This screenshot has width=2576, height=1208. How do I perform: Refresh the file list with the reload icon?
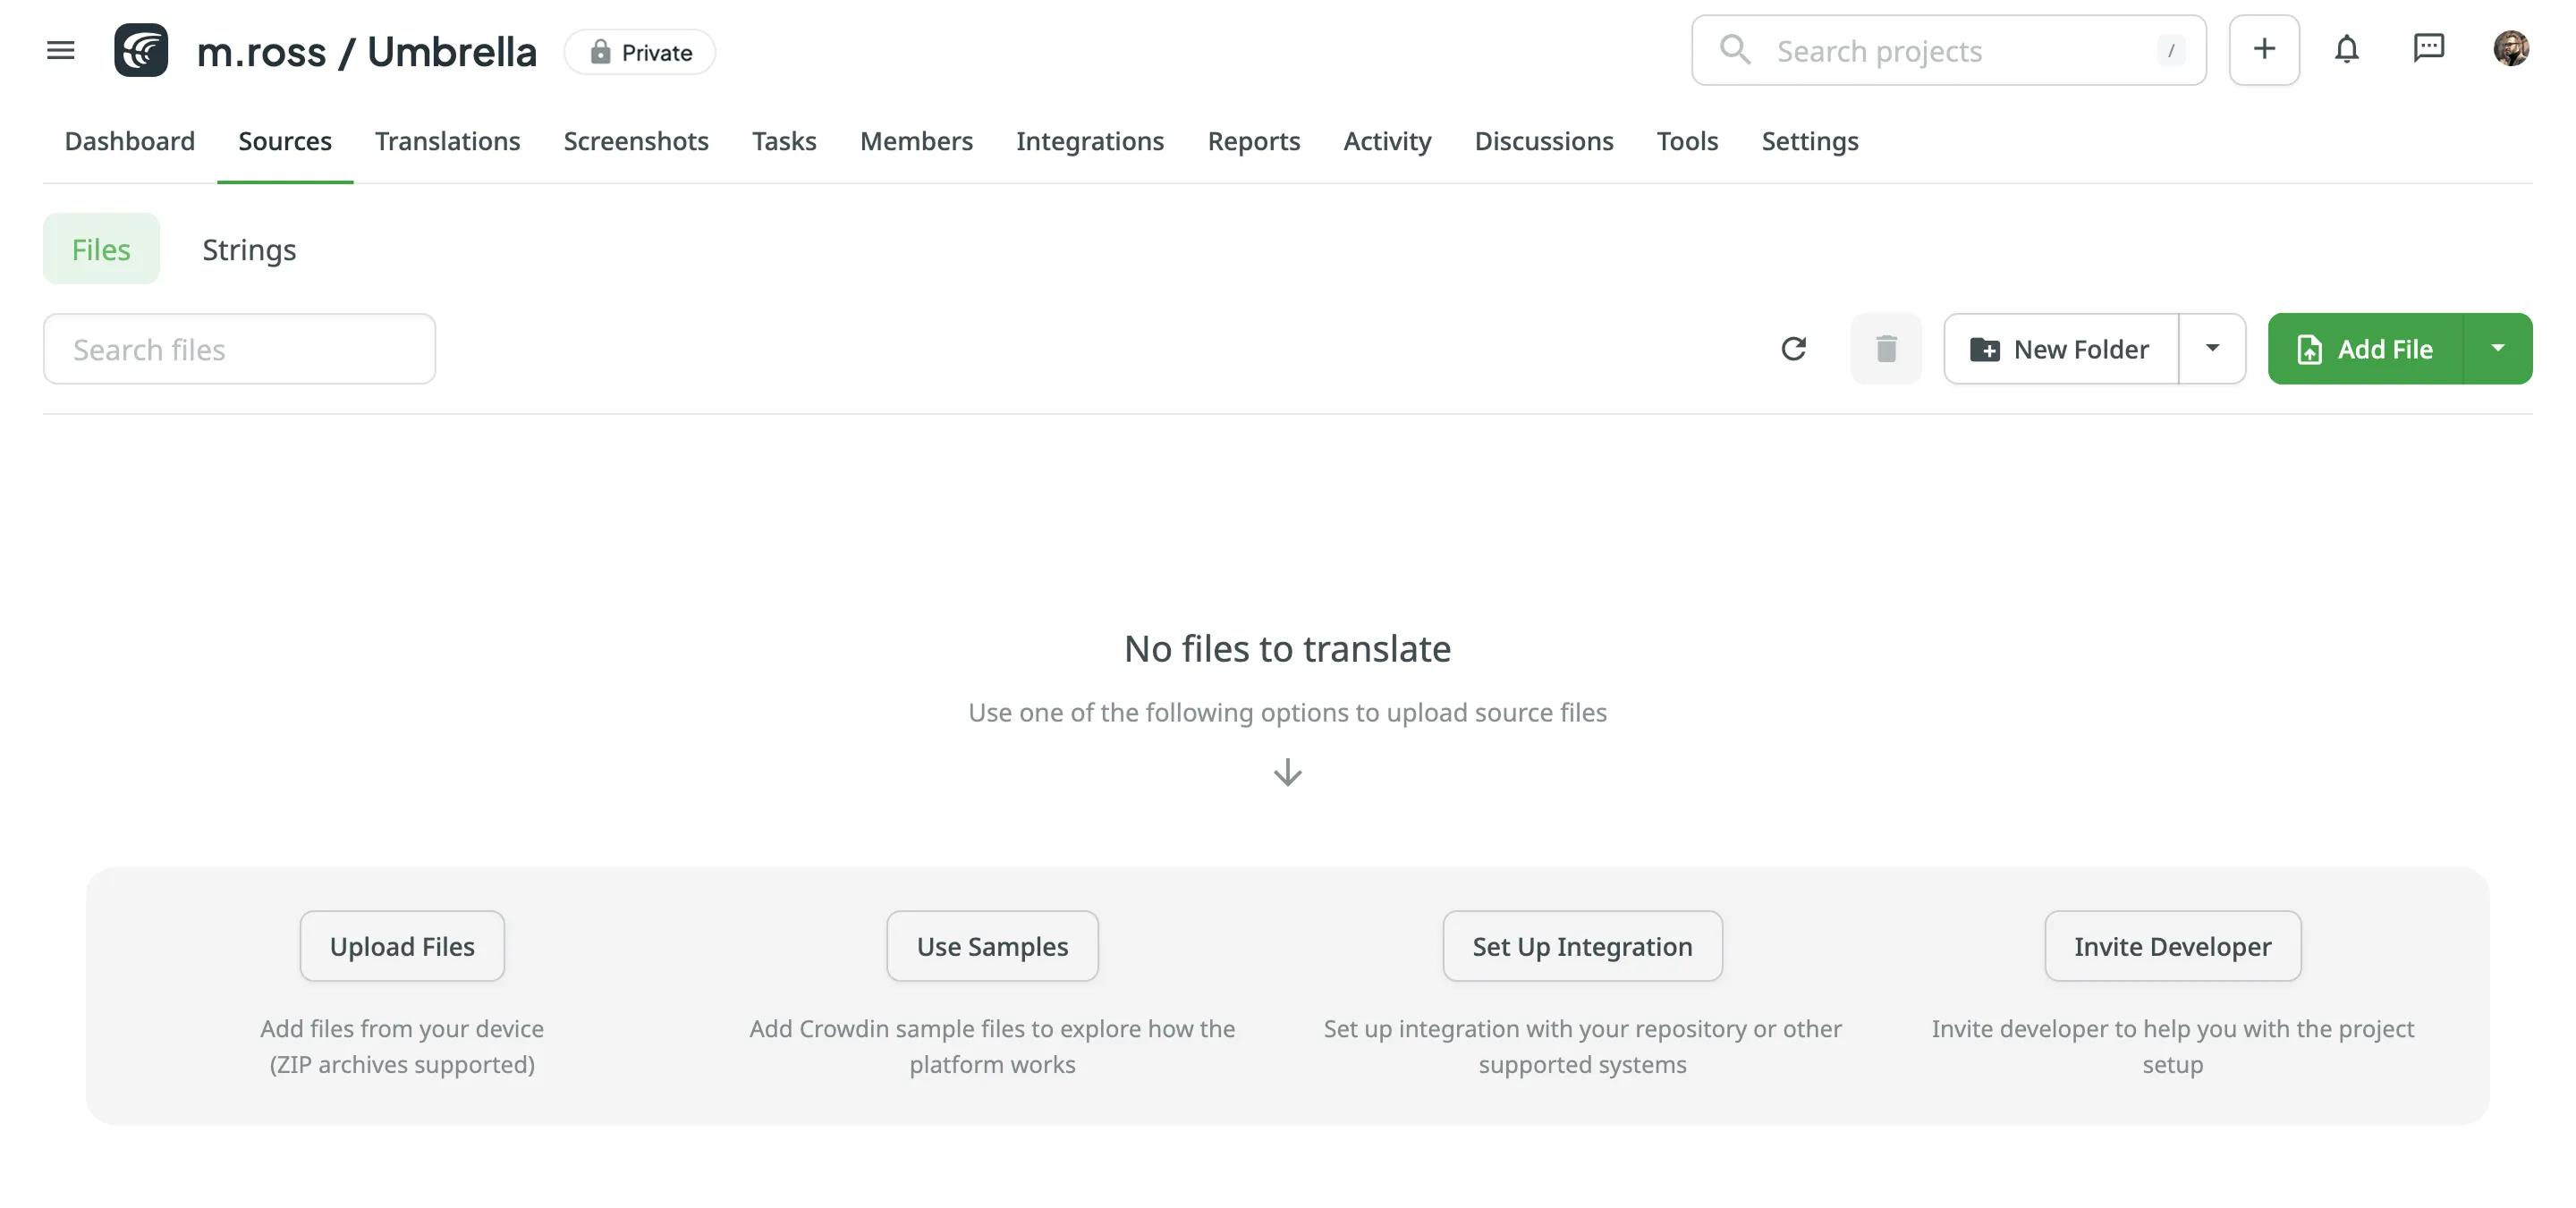[1794, 348]
